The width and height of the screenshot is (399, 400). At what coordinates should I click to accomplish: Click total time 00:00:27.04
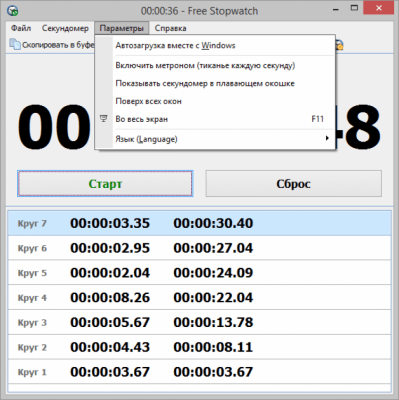[213, 248]
